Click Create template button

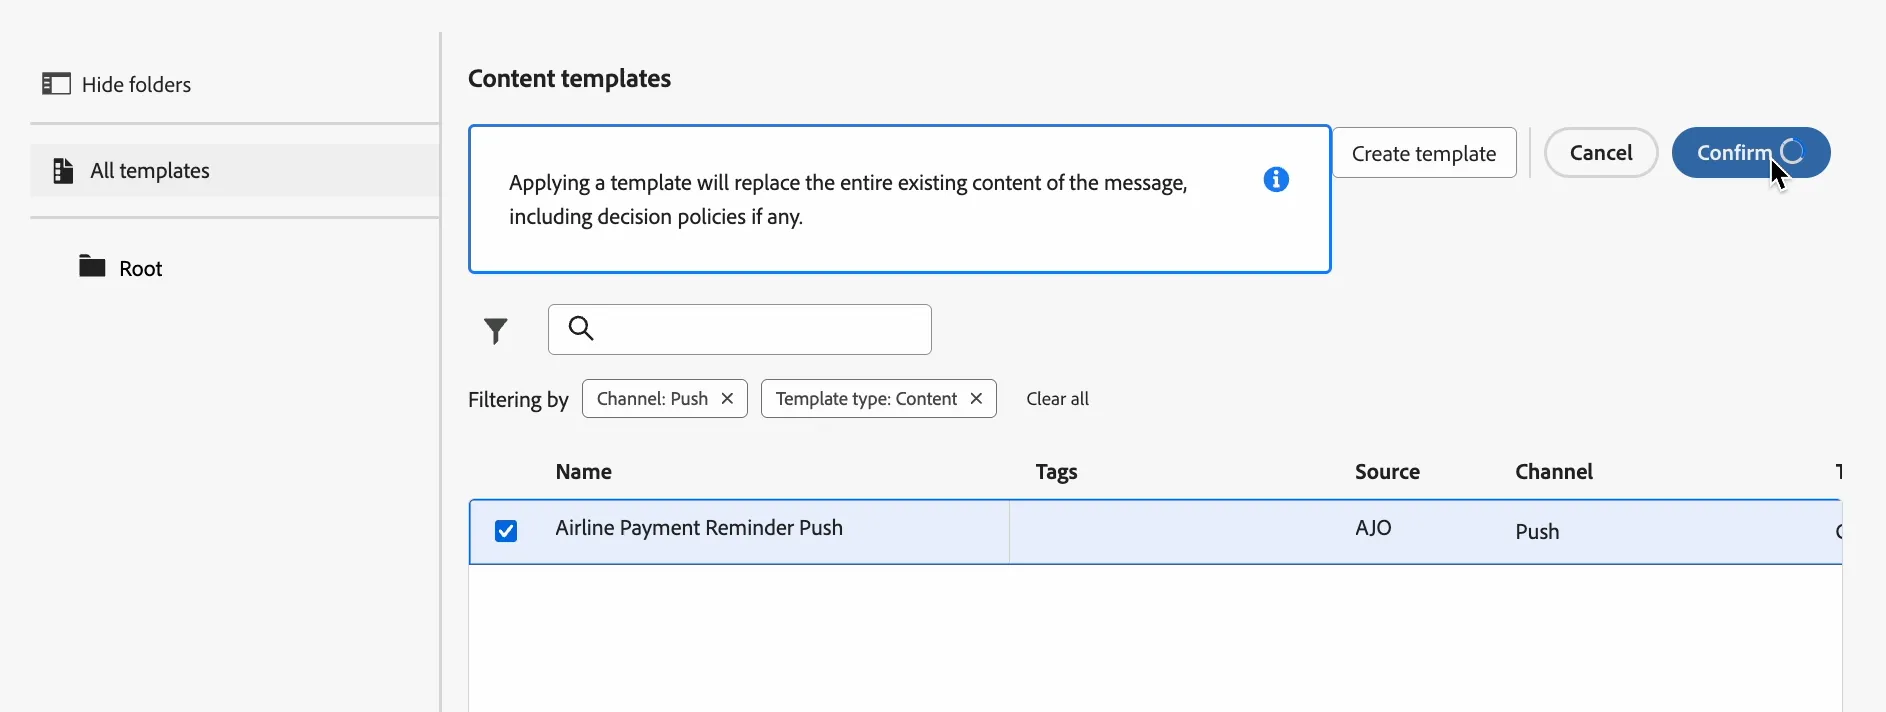[x=1424, y=153]
